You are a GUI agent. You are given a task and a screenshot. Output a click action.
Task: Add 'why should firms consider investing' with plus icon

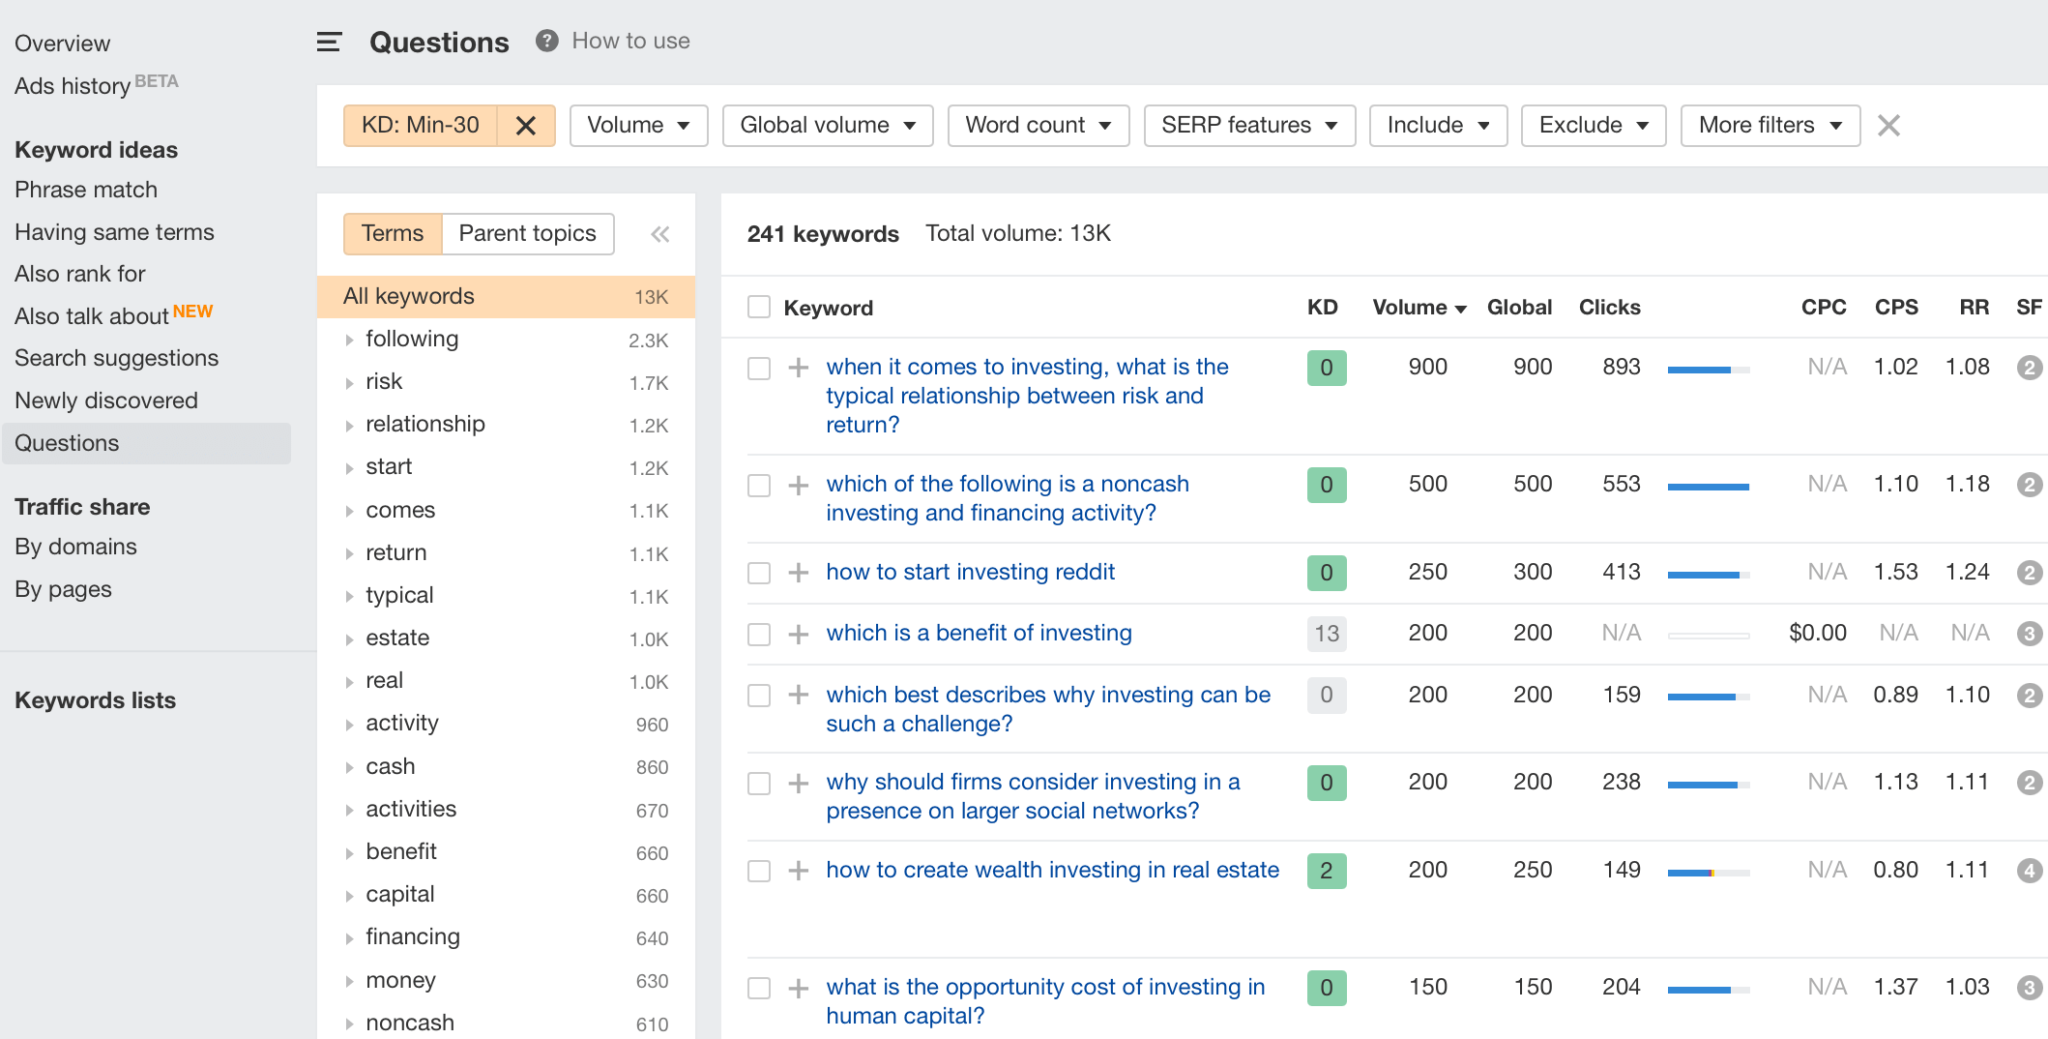(x=798, y=783)
